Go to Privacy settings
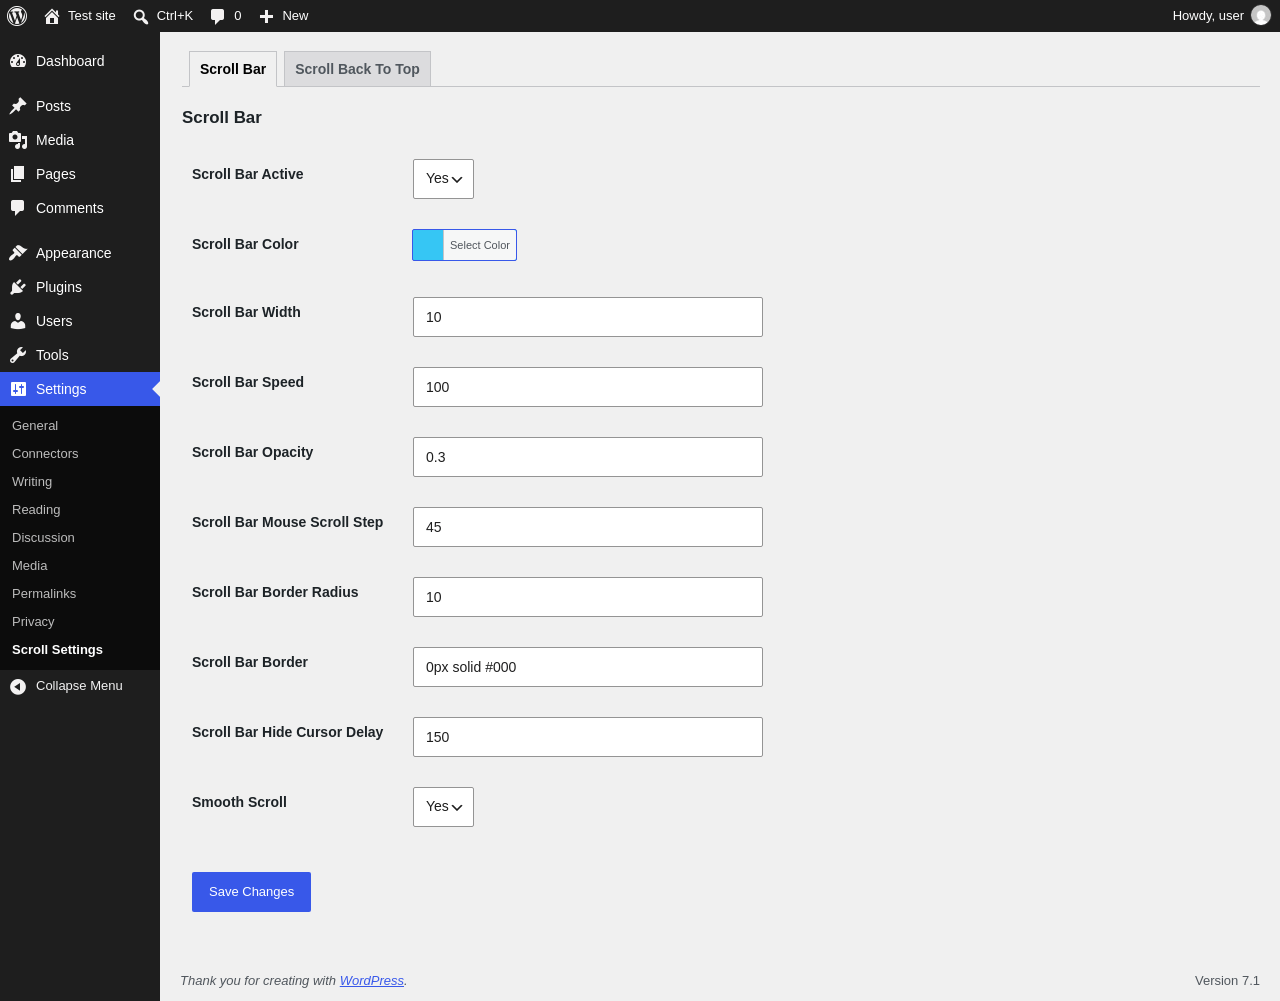1280x1001 pixels. point(33,622)
